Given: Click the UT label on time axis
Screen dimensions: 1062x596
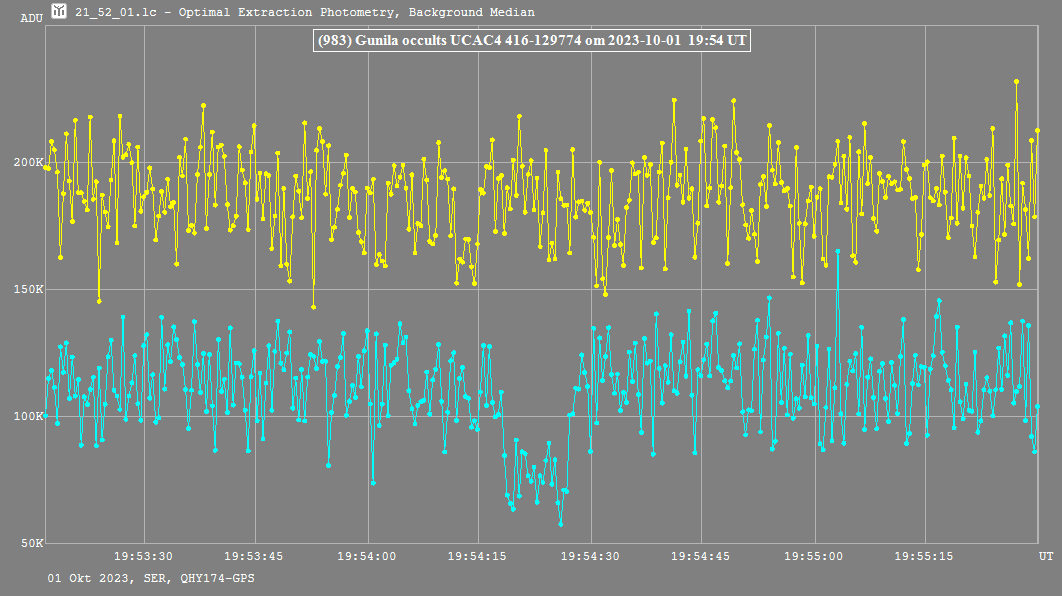Looking at the screenshot, I should tap(1045, 556).
